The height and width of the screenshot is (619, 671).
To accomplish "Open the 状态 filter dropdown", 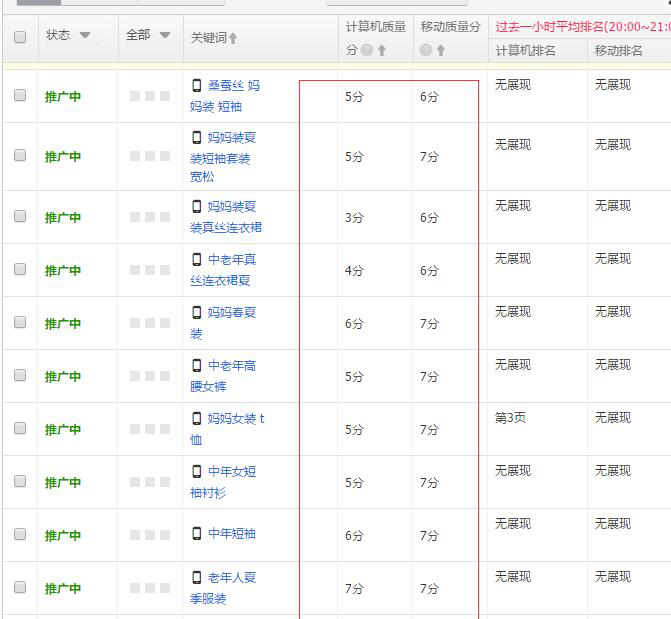I will [85, 35].
